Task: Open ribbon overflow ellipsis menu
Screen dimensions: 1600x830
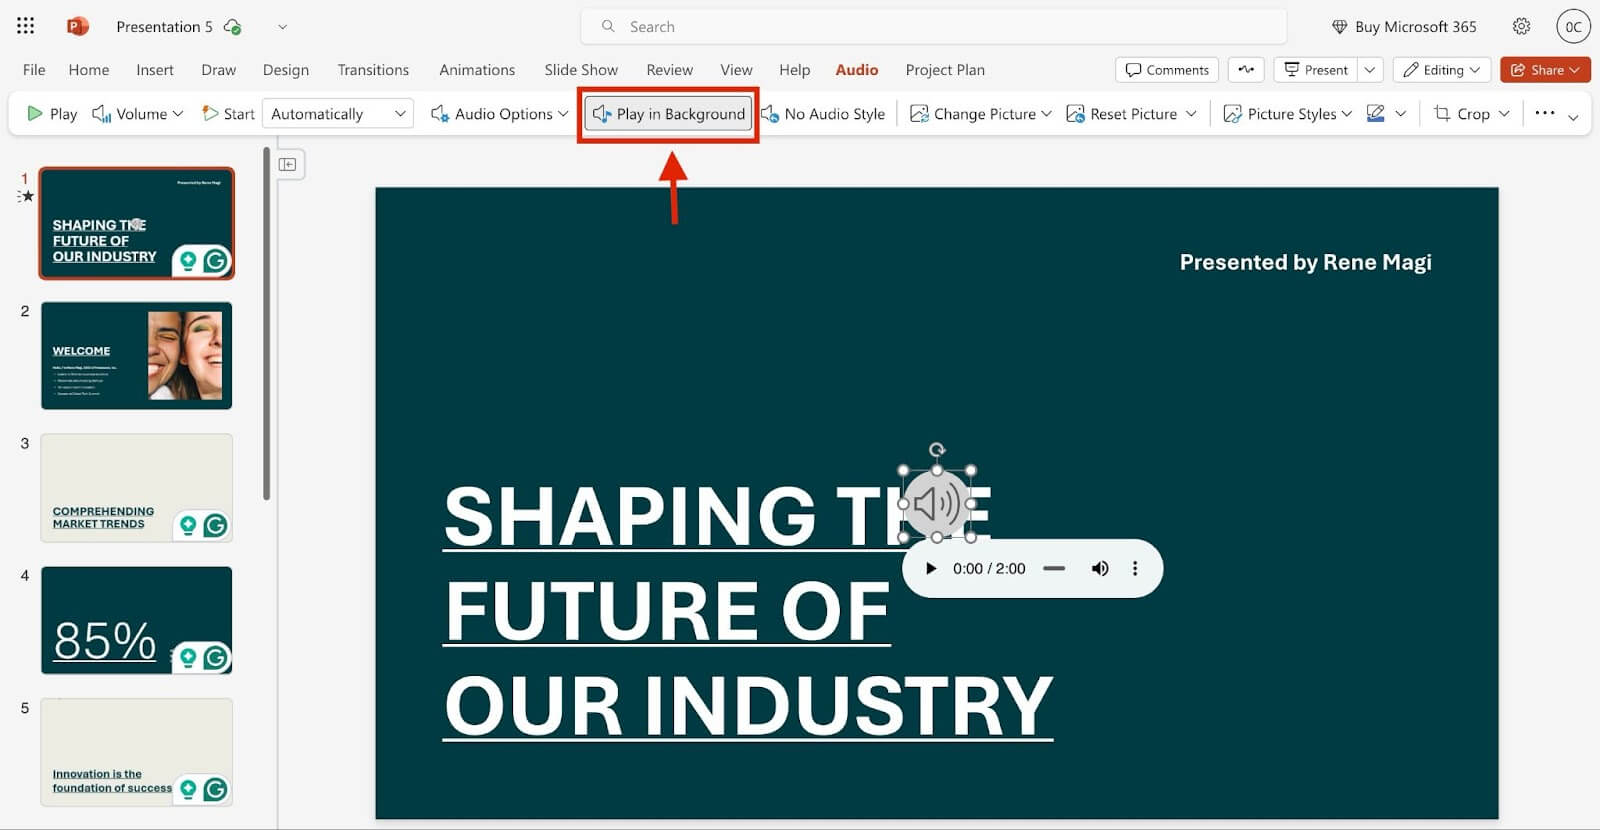Action: [1544, 113]
